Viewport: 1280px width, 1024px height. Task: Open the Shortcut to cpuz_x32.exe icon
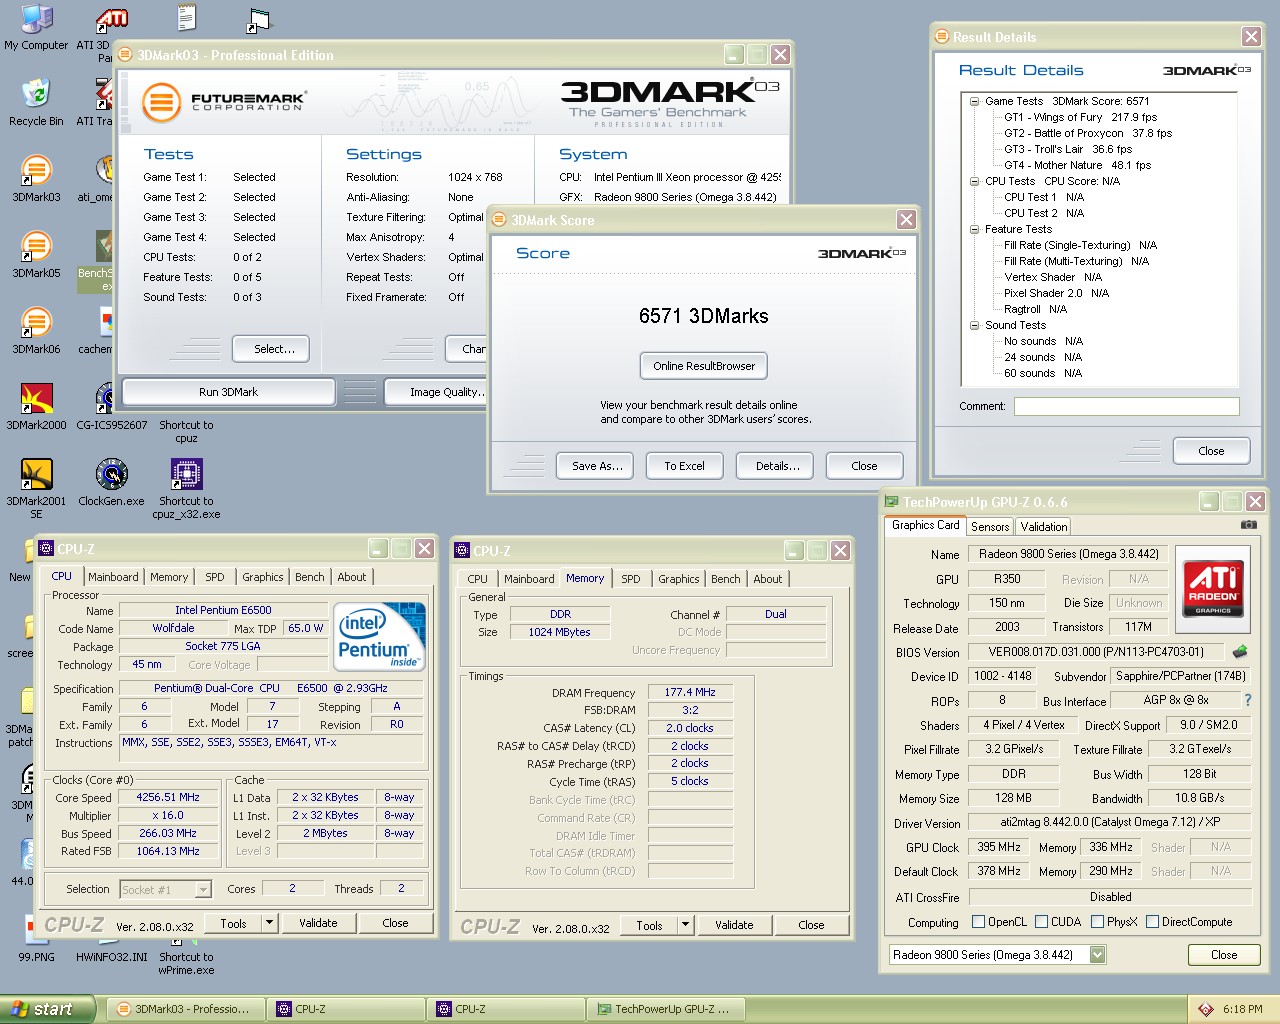[186, 488]
